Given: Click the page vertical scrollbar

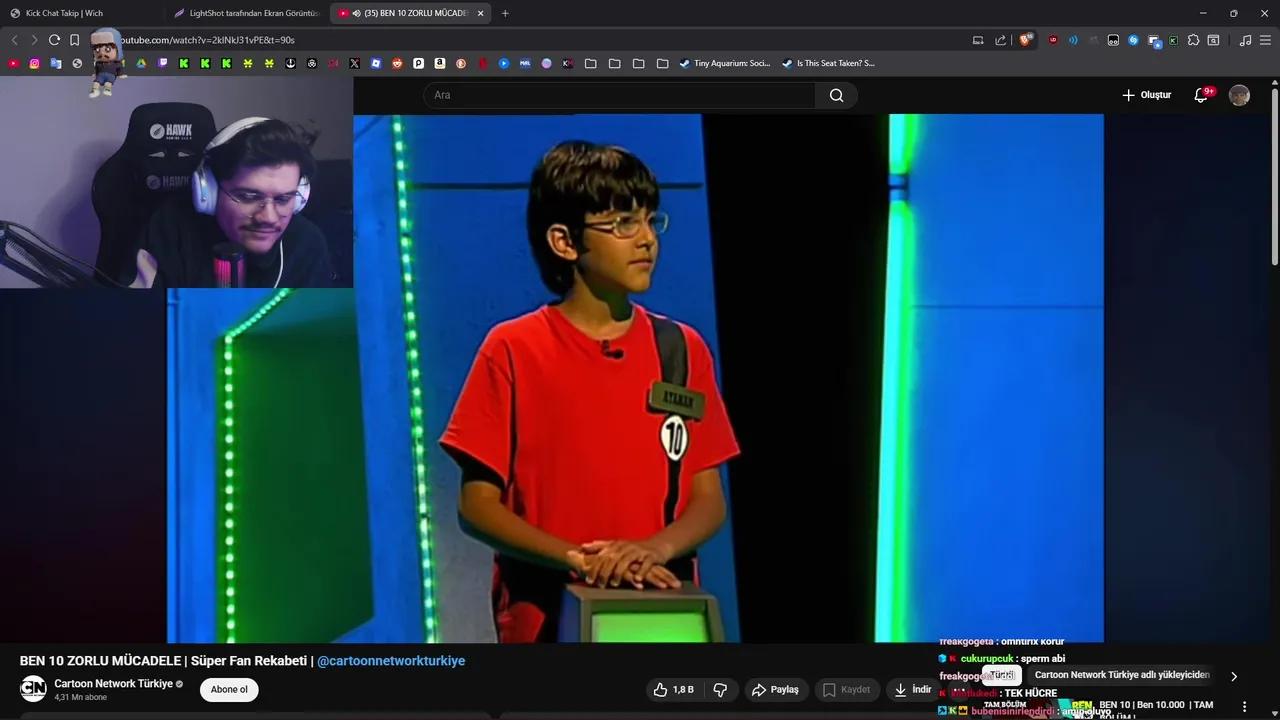Looking at the screenshot, I should pyautogui.click(x=1274, y=175).
